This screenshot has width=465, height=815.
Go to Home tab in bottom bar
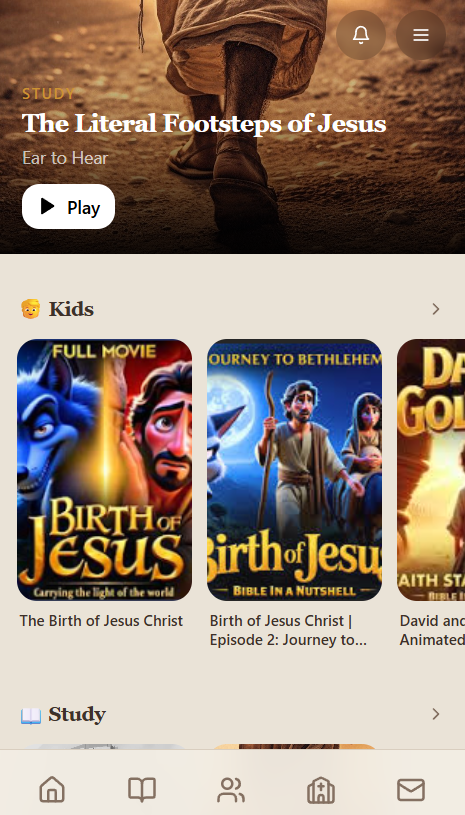[x=52, y=789]
